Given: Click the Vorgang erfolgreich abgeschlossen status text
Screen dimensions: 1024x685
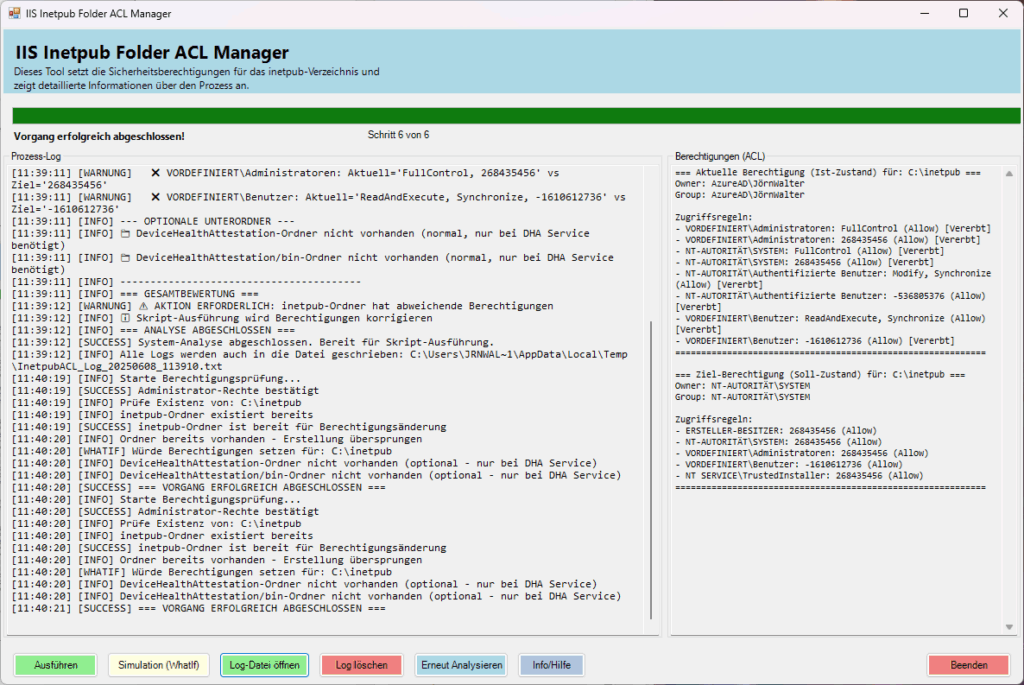Looking at the screenshot, I should 99,135.
